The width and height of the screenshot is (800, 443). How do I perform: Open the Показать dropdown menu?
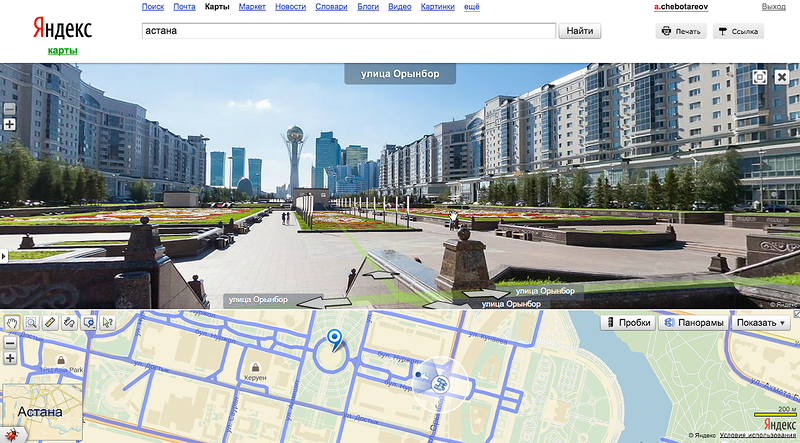coord(760,323)
